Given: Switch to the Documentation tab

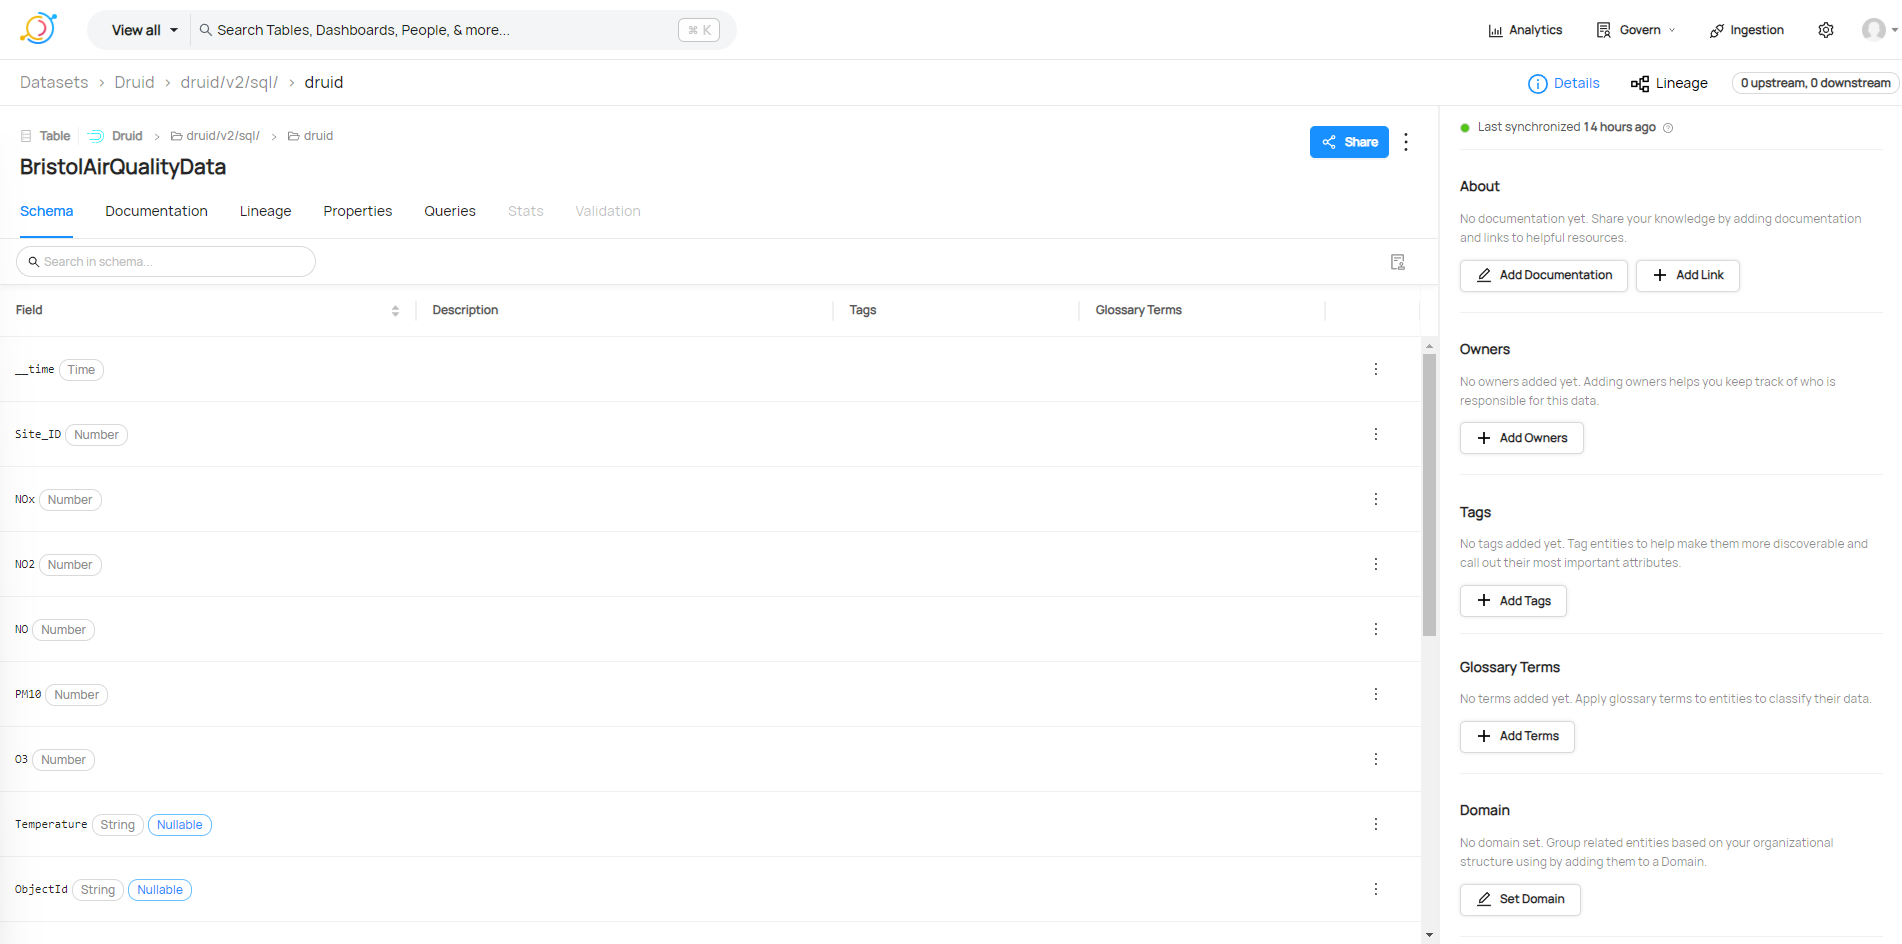Looking at the screenshot, I should click(x=157, y=211).
